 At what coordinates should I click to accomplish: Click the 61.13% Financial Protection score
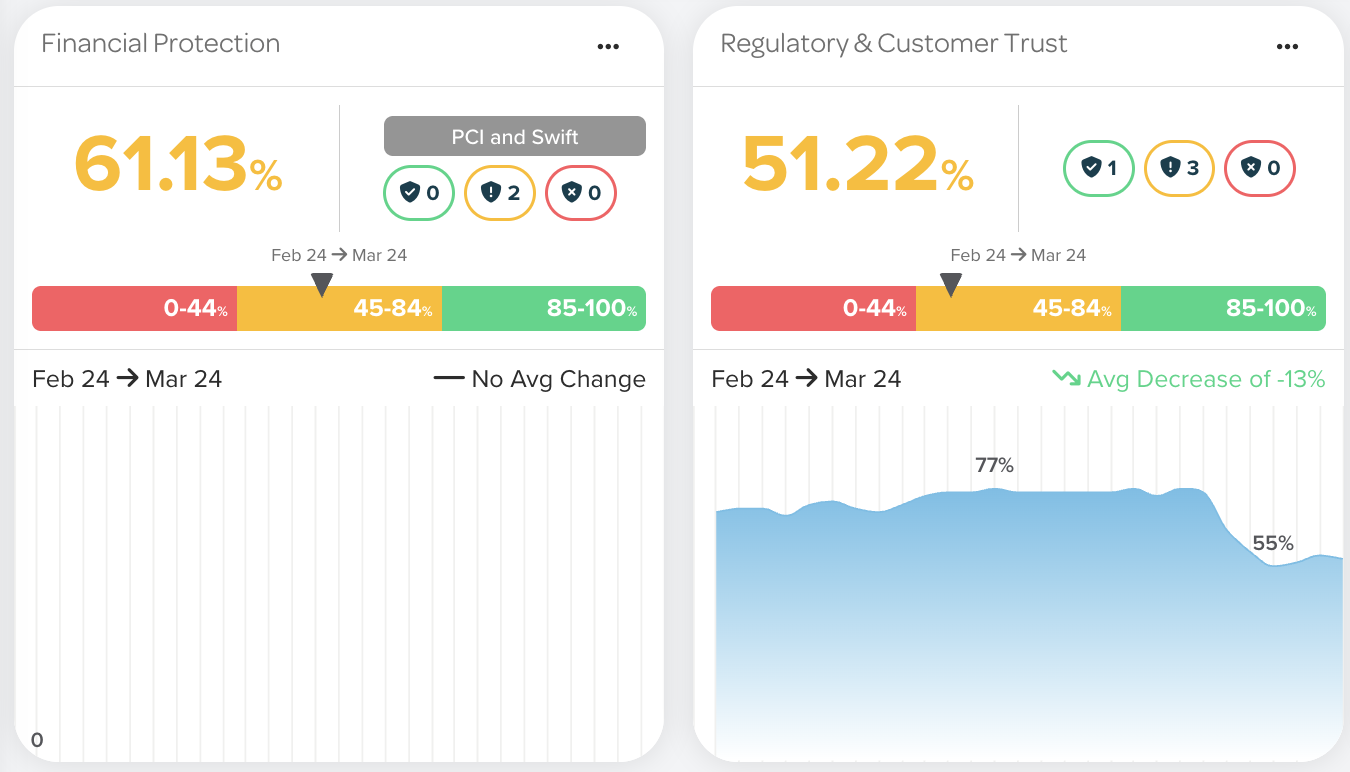pyautogui.click(x=178, y=165)
